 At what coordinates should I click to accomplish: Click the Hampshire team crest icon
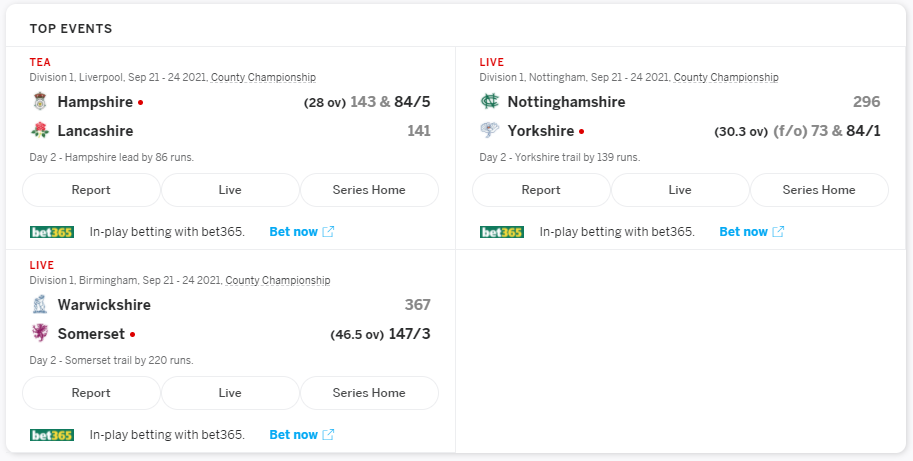(x=40, y=101)
